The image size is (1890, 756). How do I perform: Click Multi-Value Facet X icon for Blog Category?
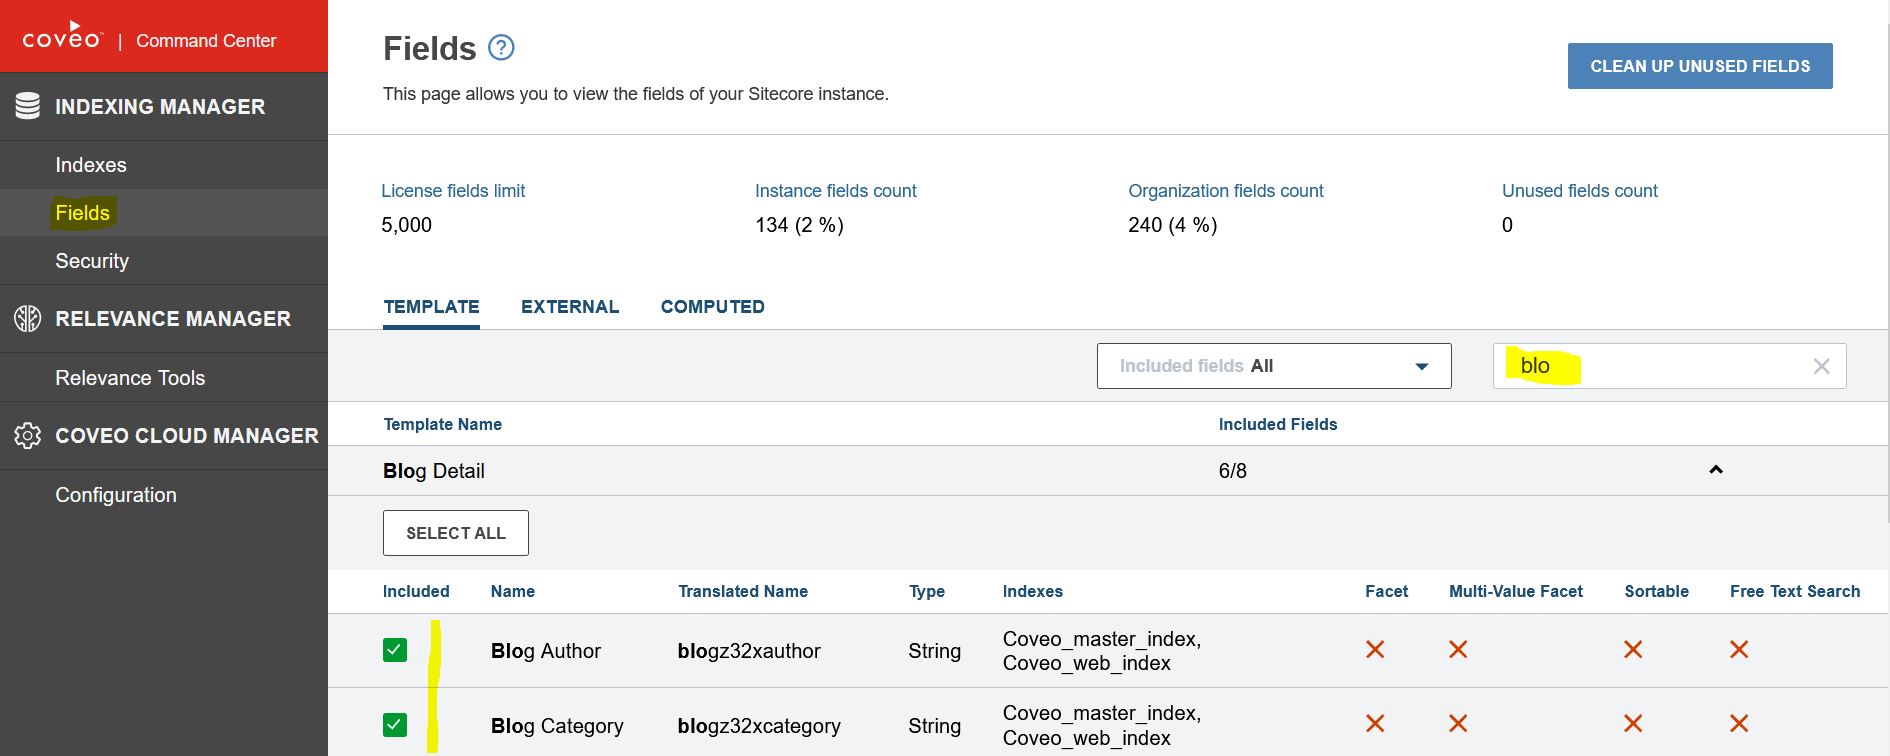point(1458,723)
